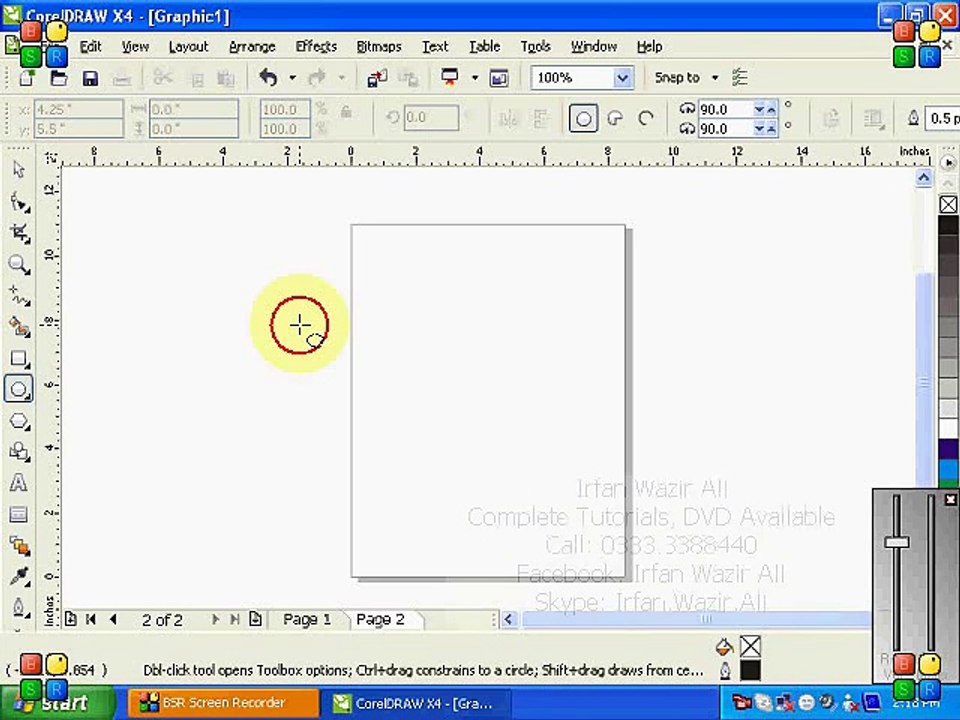This screenshot has height=720, width=960.
Task: Choose the Arc shape mode button
Action: [646, 118]
